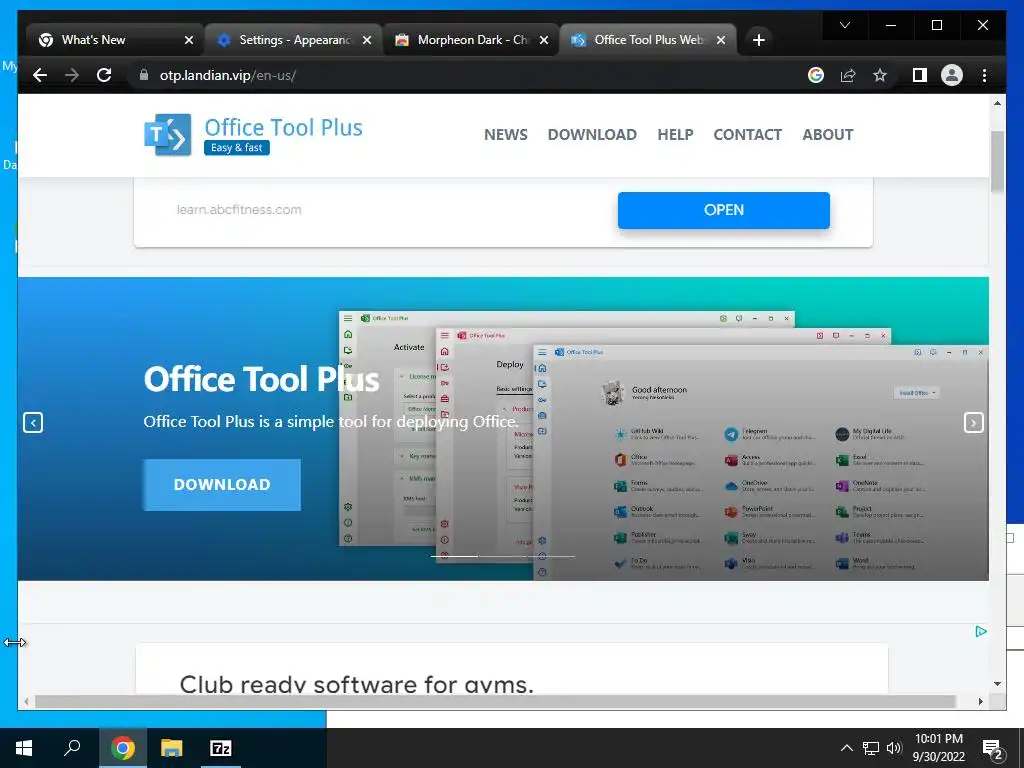Open the volume tray icon
The image size is (1024, 768).
pyautogui.click(x=894, y=748)
